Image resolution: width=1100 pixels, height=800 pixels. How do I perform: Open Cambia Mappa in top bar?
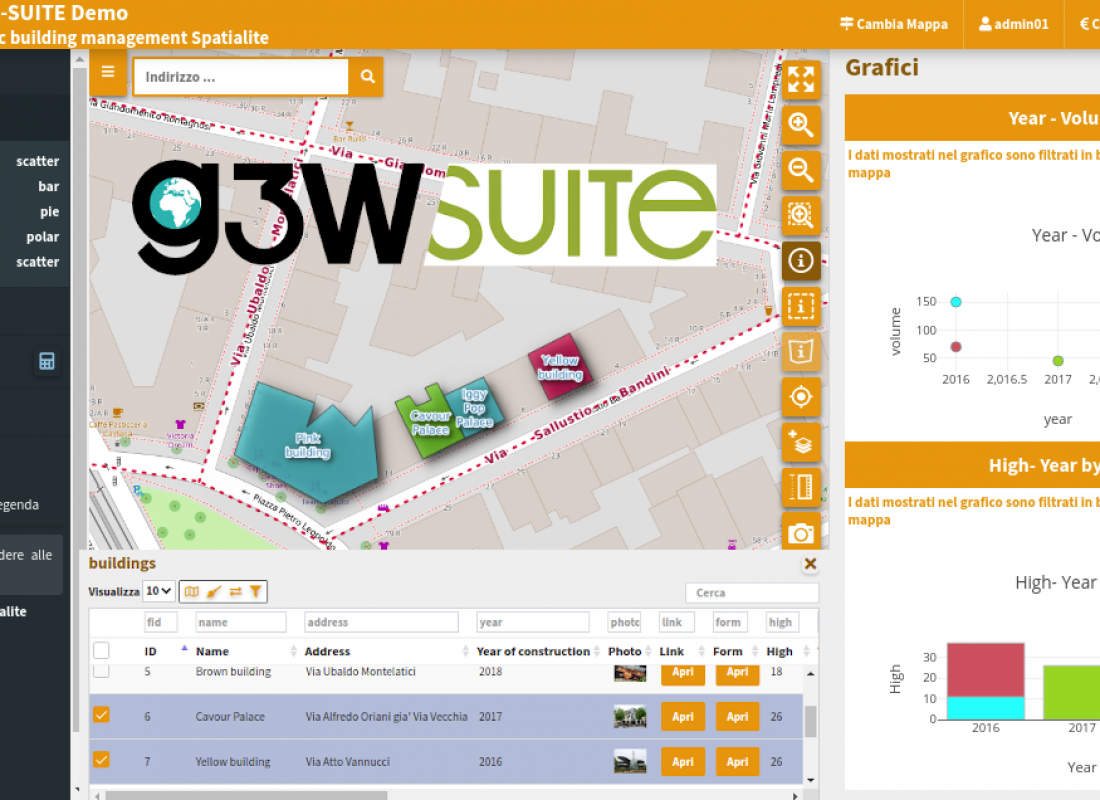click(894, 24)
